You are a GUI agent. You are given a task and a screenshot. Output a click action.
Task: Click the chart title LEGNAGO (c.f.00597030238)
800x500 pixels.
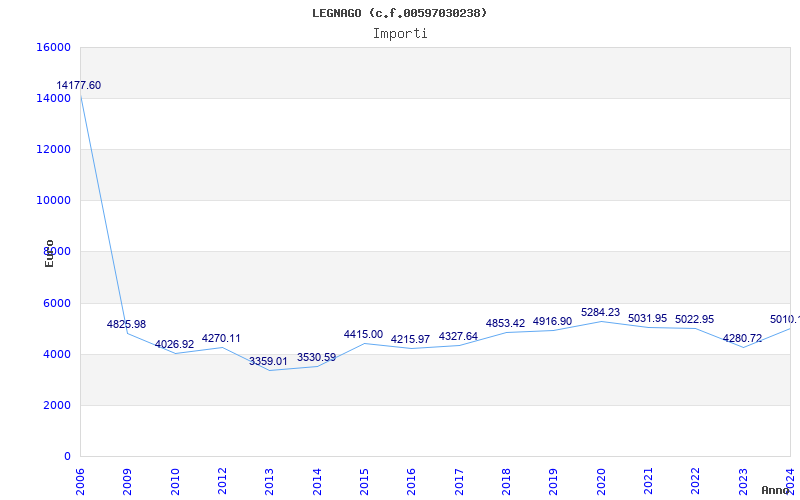tap(400, 13)
